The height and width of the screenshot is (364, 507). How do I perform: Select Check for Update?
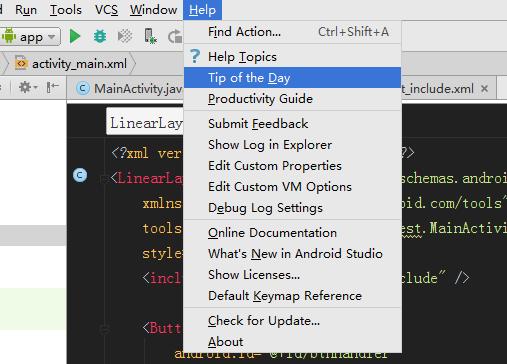coord(292,321)
